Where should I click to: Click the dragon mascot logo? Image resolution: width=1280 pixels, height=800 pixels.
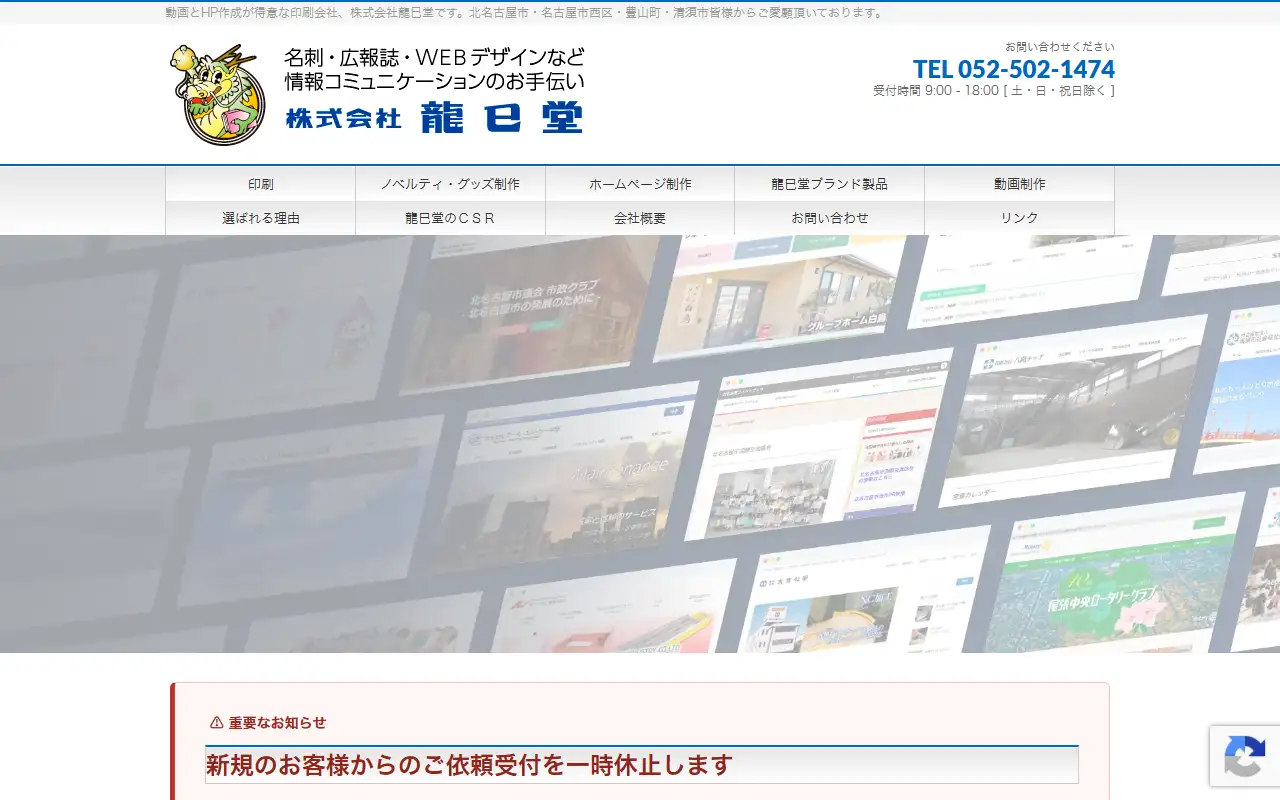point(217,94)
